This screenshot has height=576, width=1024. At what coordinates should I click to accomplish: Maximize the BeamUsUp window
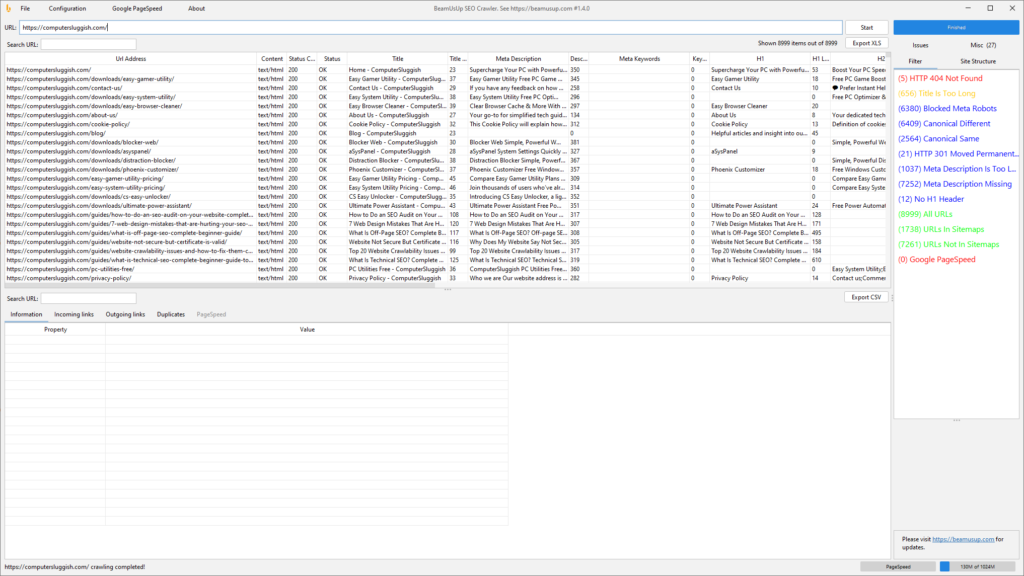pyautogui.click(x=990, y=8)
